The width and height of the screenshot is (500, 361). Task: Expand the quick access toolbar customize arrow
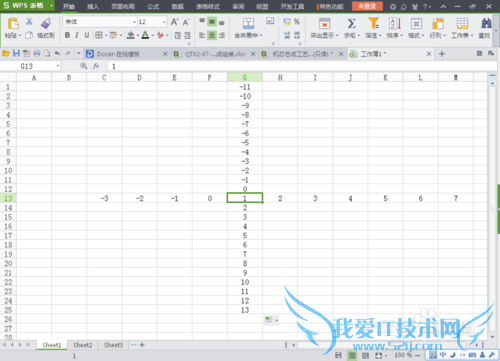coord(79,53)
